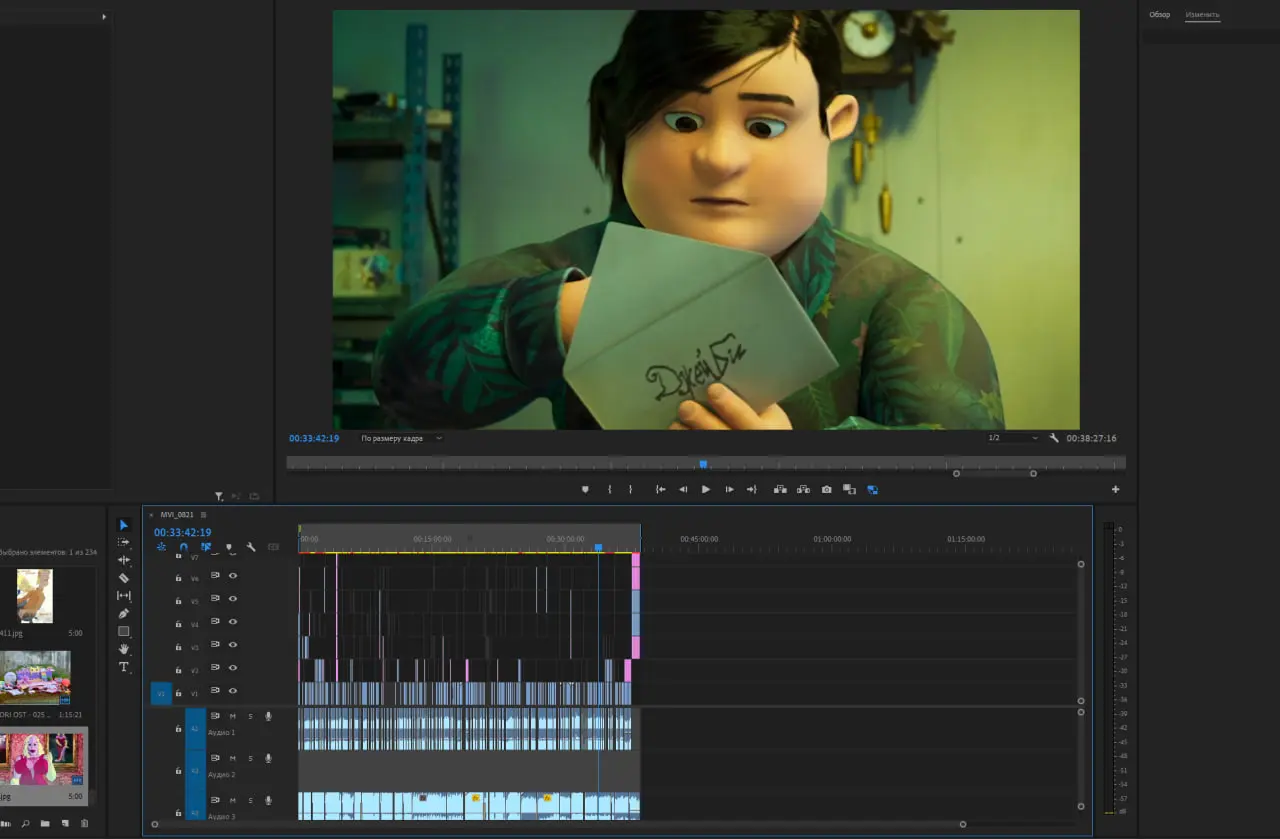Open caption track options in timeline header
1280x839 pixels.
(273, 547)
